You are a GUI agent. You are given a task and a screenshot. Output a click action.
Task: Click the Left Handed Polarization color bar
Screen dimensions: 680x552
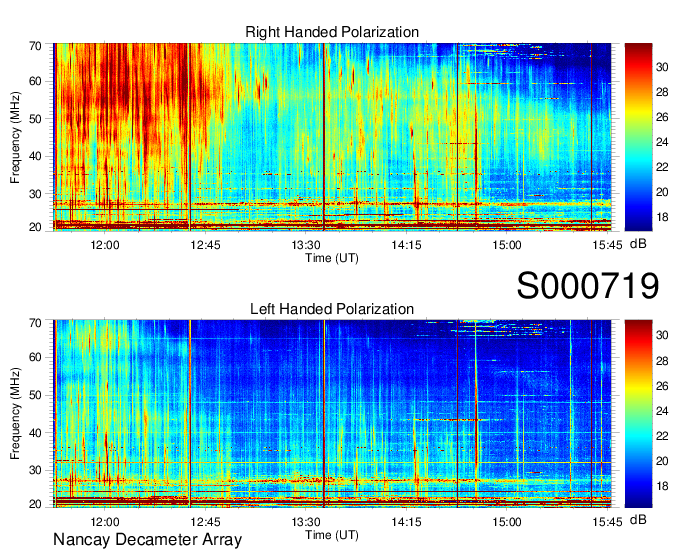coord(638,414)
